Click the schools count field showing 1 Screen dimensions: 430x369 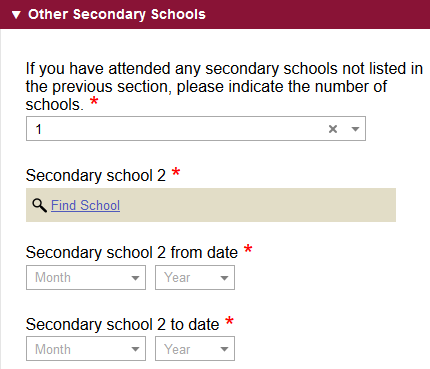tap(196, 129)
